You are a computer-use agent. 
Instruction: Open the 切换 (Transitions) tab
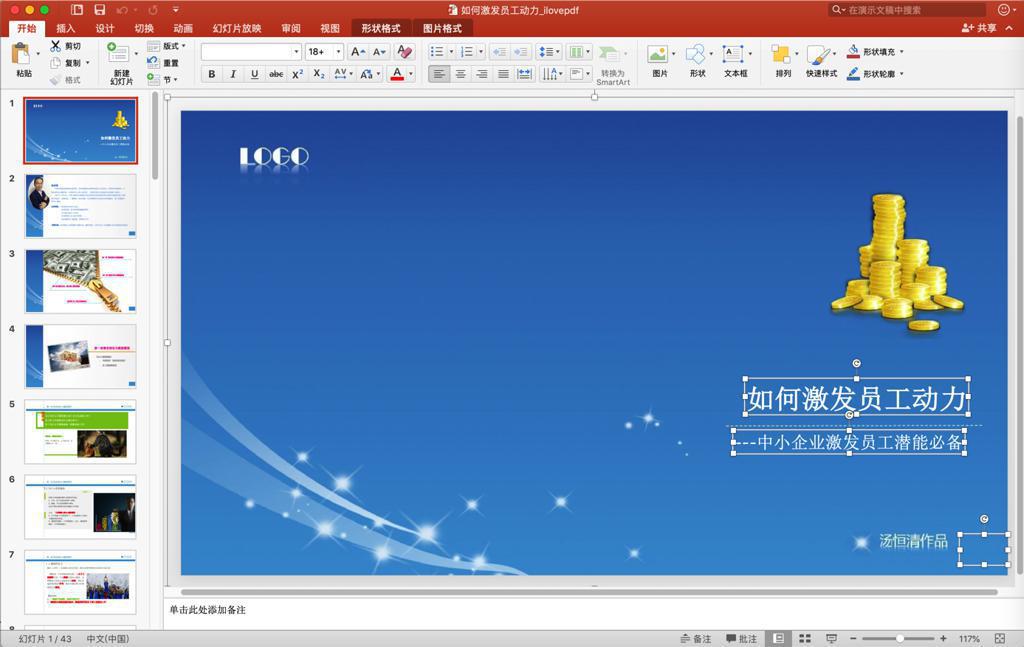144,28
